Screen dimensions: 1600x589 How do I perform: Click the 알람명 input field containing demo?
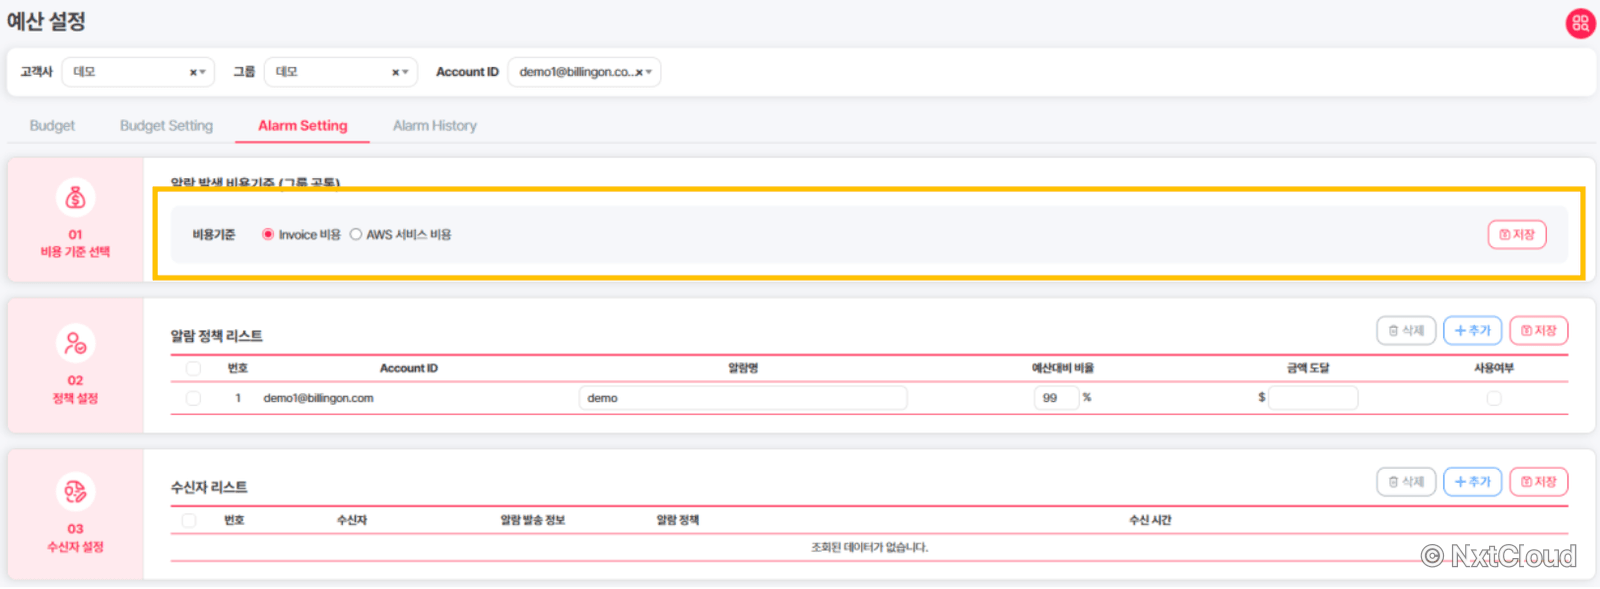(x=743, y=398)
